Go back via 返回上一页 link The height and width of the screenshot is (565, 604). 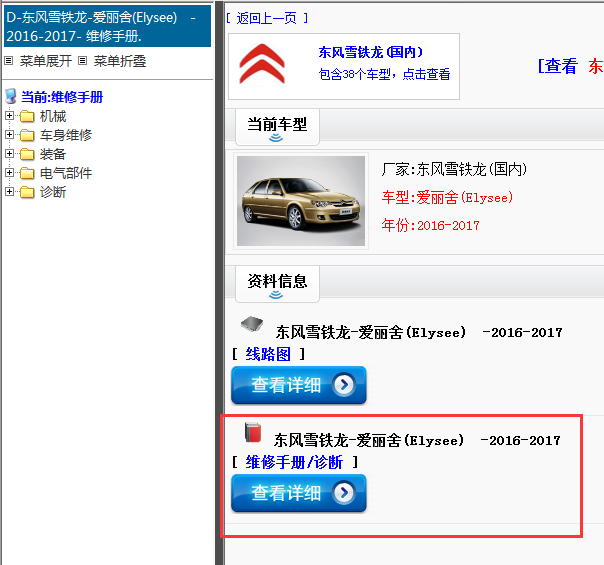(267, 18)
